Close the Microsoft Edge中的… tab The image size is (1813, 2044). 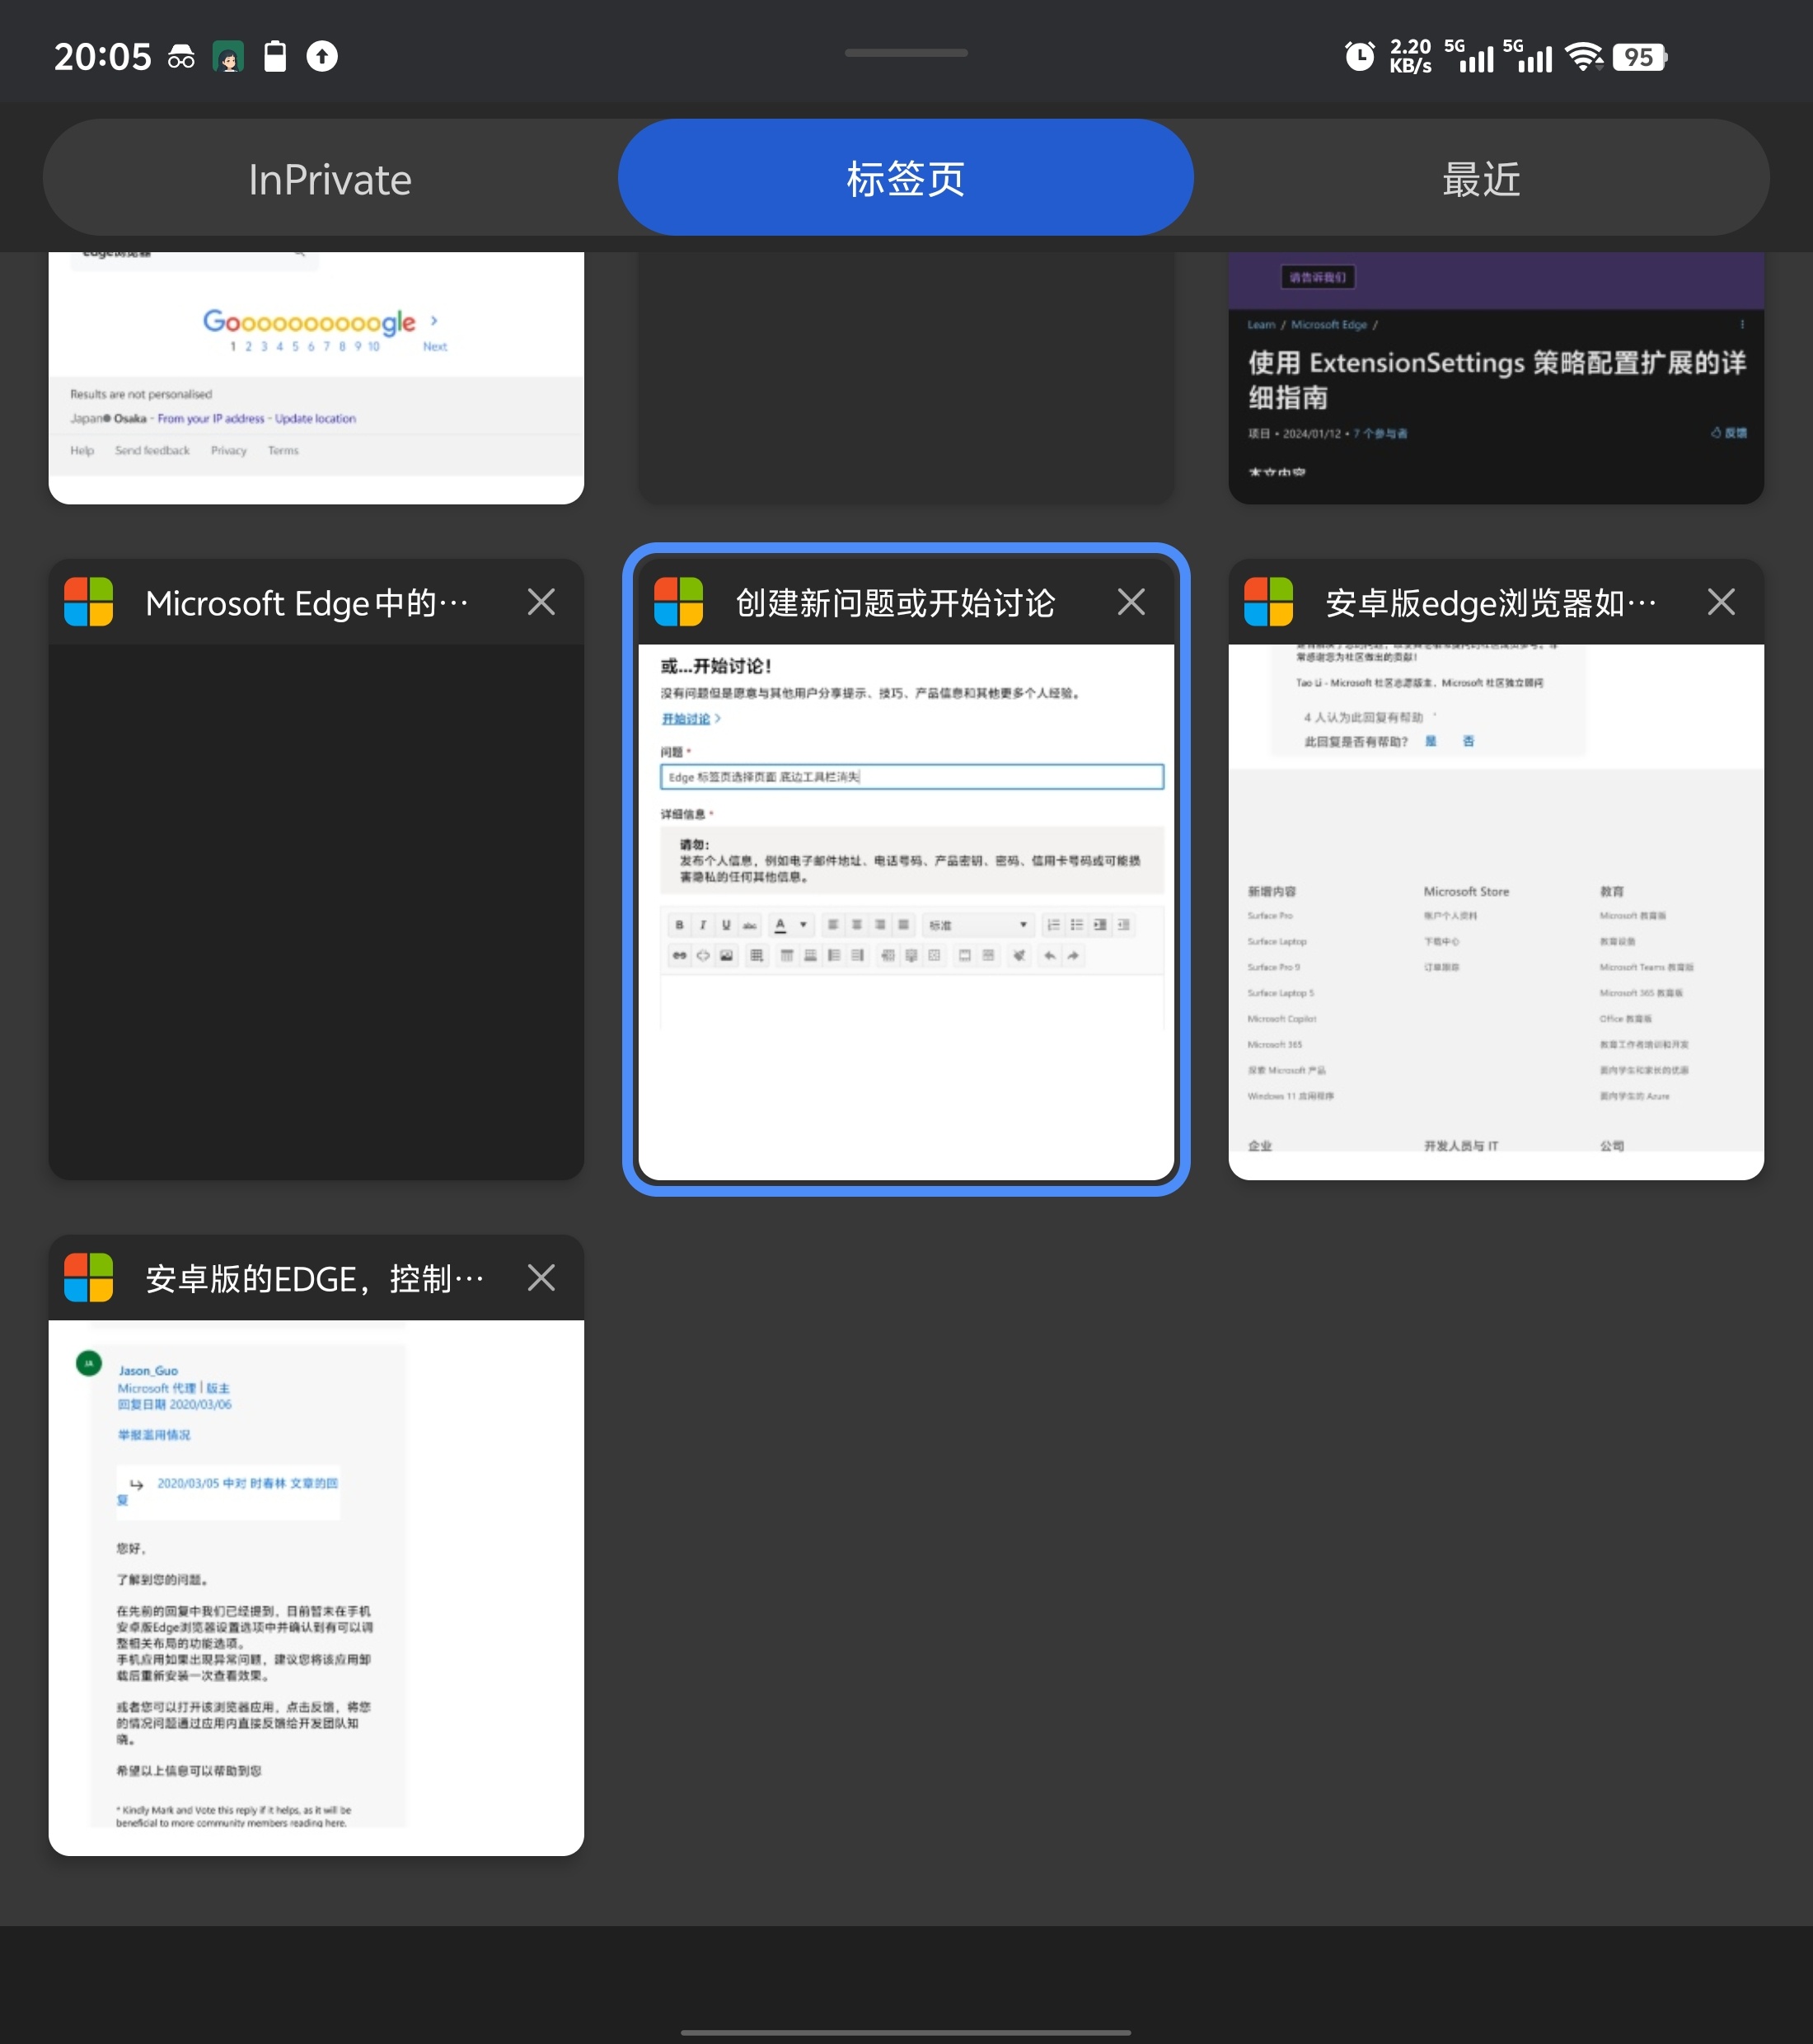[541, 602]
